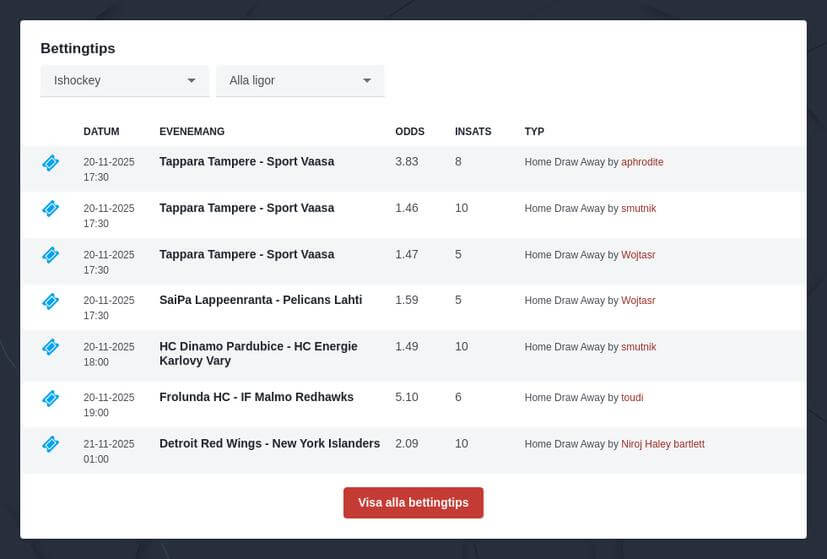Visit Niroj Haley bartlett's profile link
The height and width of the screenshot is (559, 827).
662,444
